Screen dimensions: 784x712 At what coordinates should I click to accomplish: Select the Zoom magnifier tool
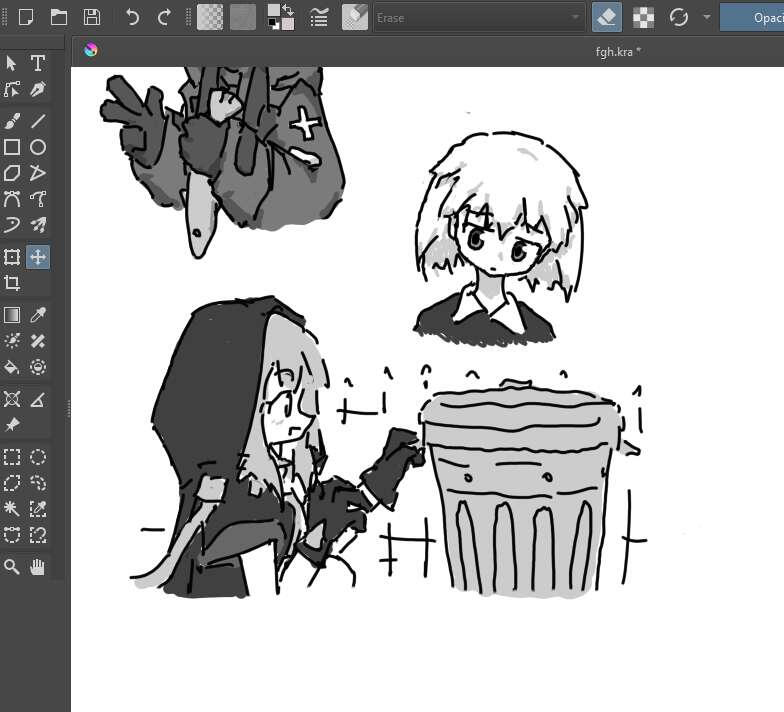click(x=12, y=567)
